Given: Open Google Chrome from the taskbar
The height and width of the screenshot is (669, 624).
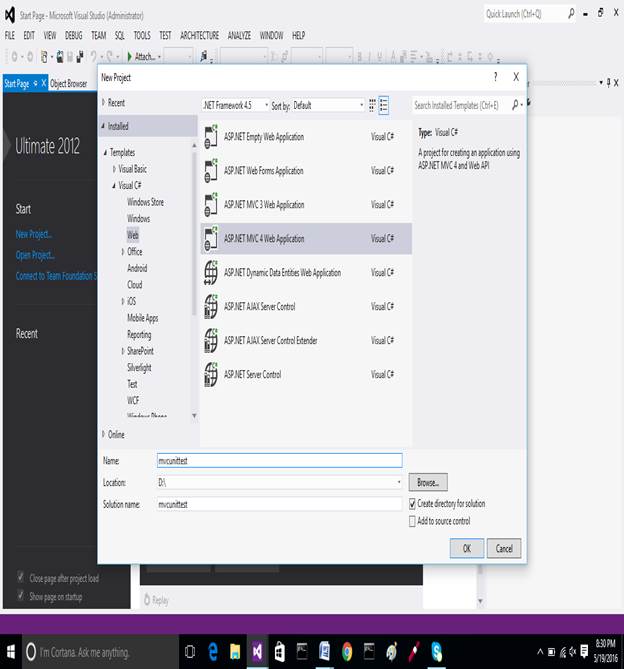Looking at the screenshot, I should [x=347, y=652].
